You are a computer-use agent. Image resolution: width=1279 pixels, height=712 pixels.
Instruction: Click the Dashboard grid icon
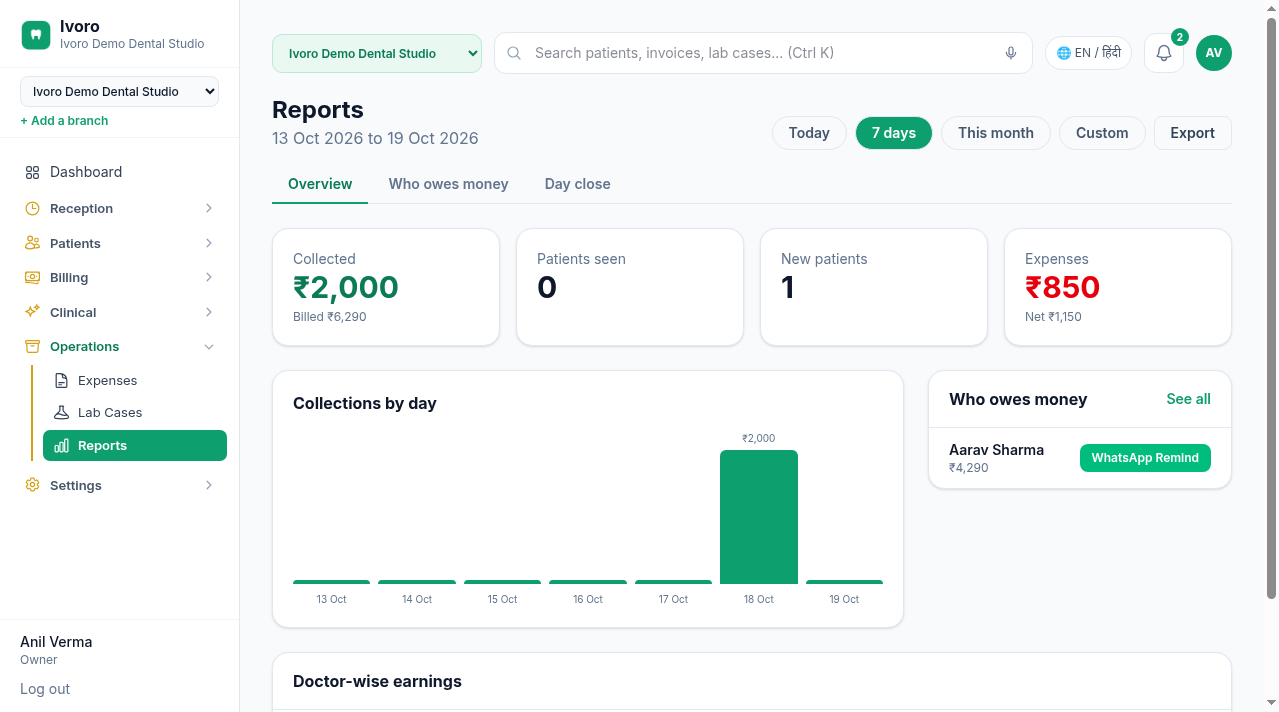point(32,172)
